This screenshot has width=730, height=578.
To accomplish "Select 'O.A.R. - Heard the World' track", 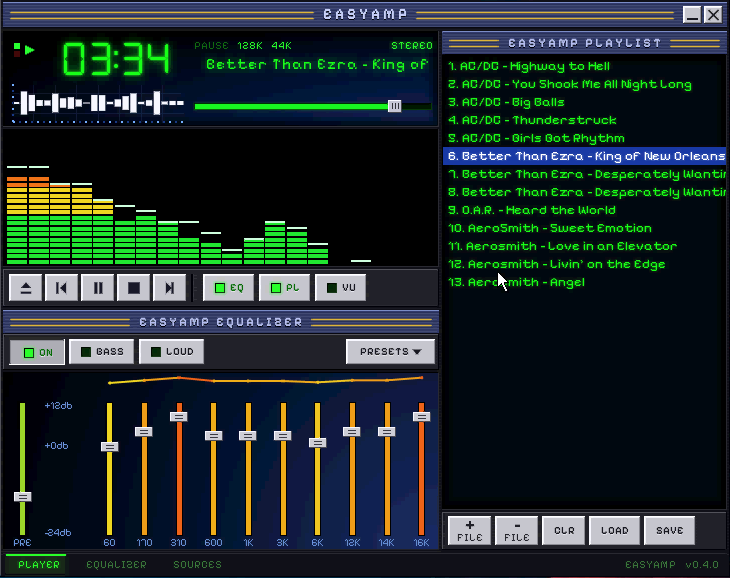I will (x=584, y=210).
